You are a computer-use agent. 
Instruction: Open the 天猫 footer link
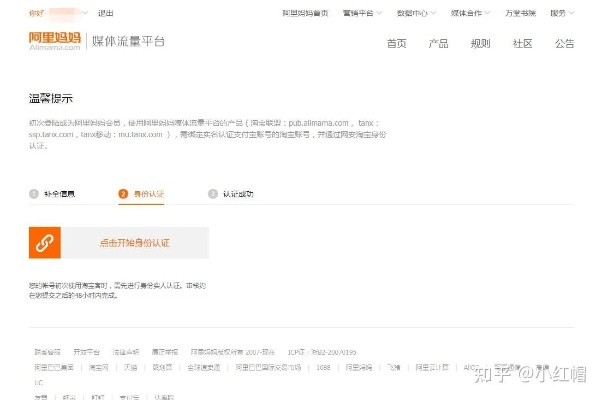(131, 367)
